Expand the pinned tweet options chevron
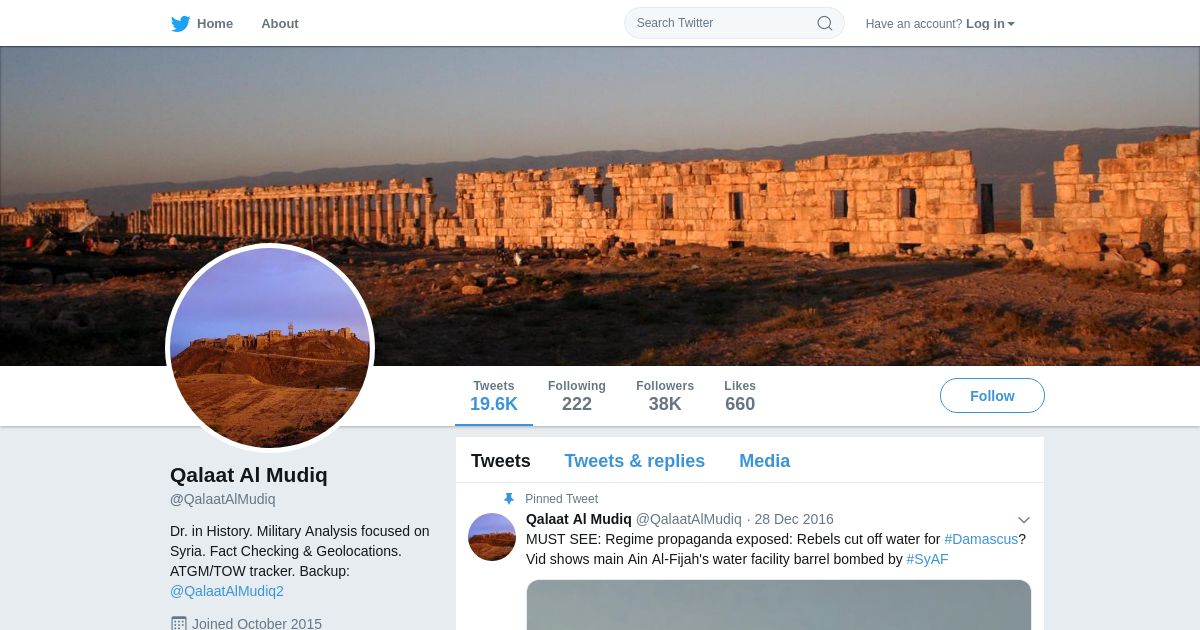 (x=1024, y=520)
